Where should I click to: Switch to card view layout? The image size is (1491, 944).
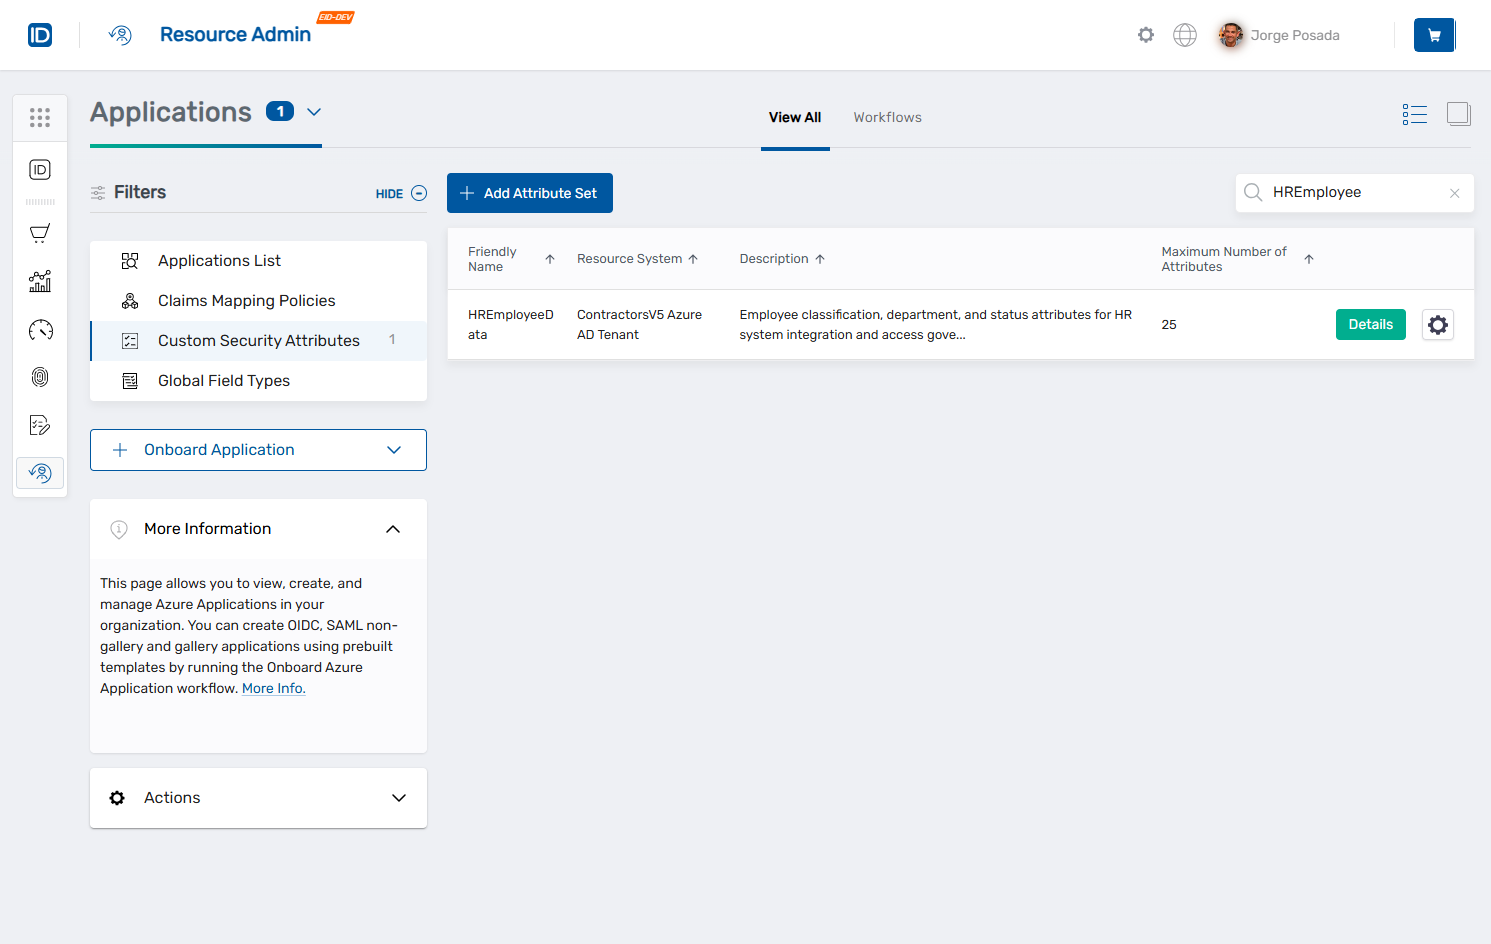(1458, 114)
